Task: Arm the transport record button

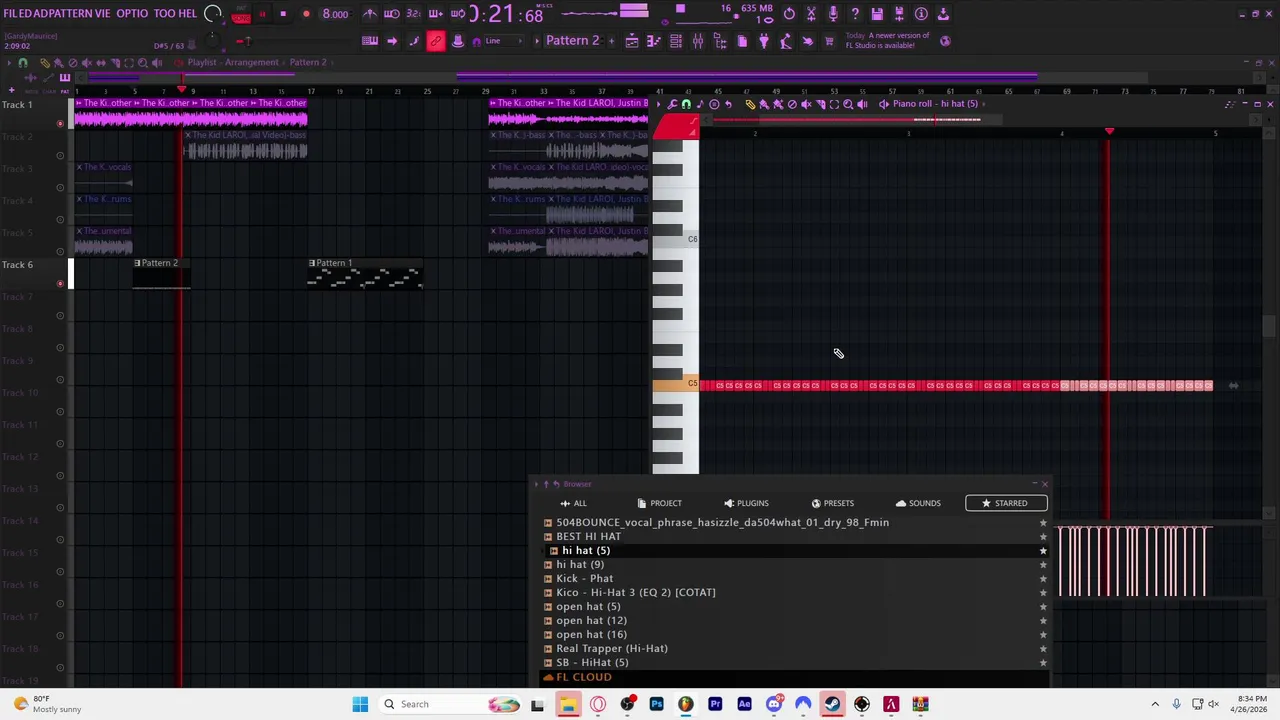Action: point(306,14)
